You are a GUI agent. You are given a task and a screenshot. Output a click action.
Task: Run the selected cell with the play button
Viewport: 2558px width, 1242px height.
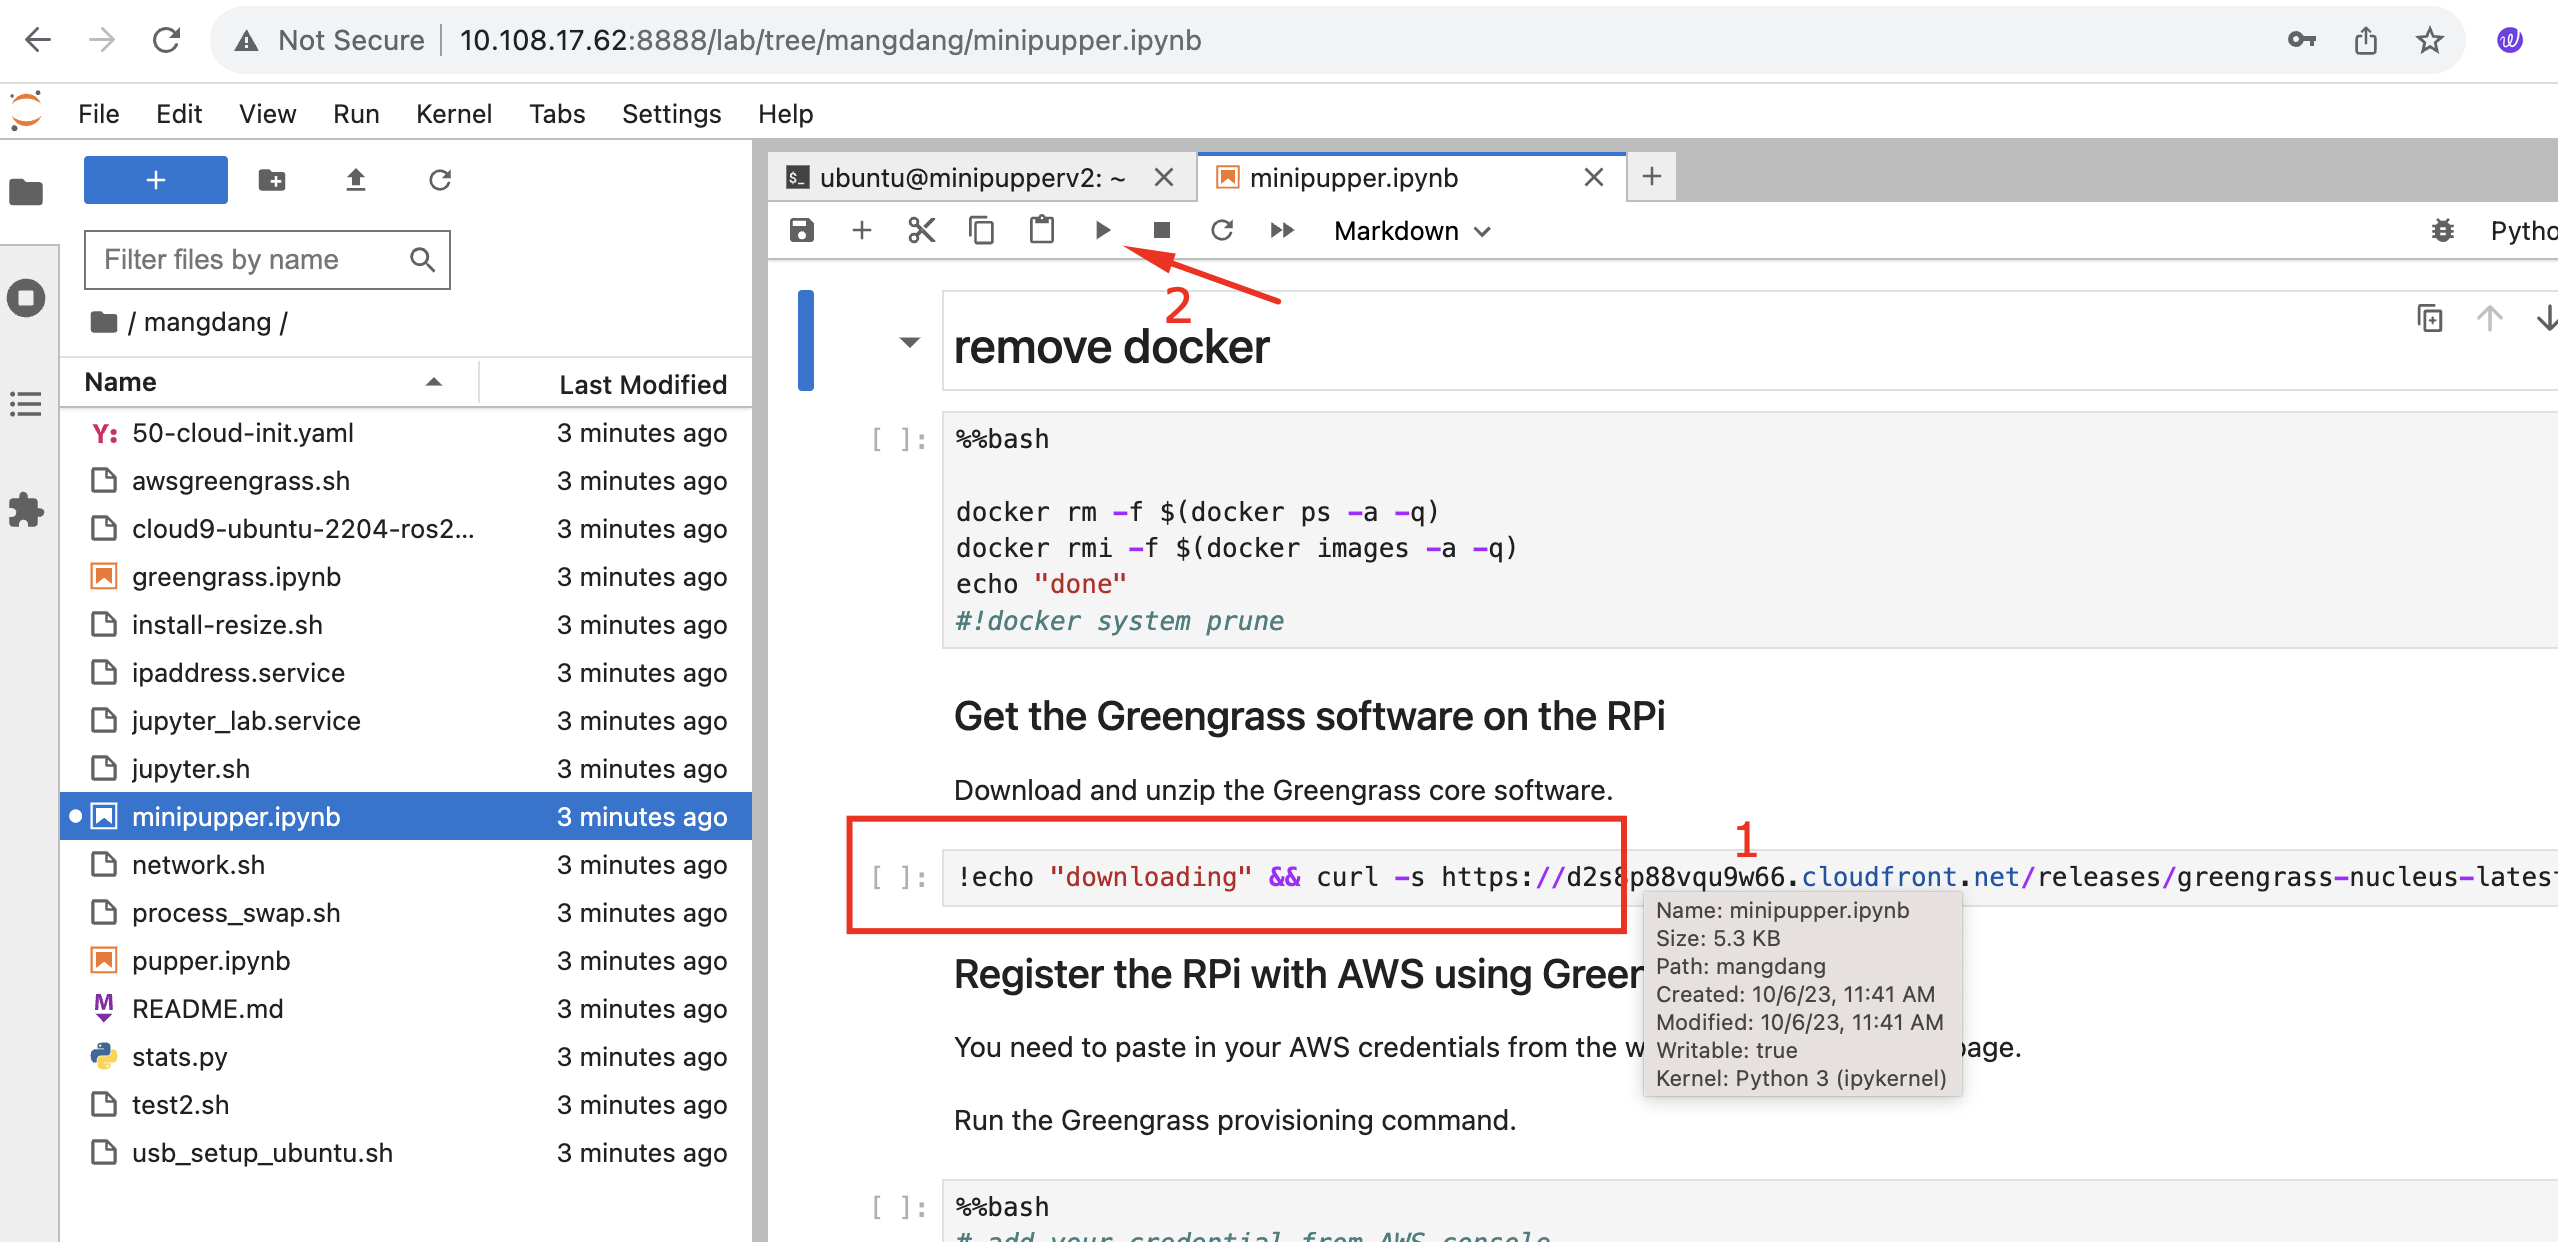coord(1102,231)
